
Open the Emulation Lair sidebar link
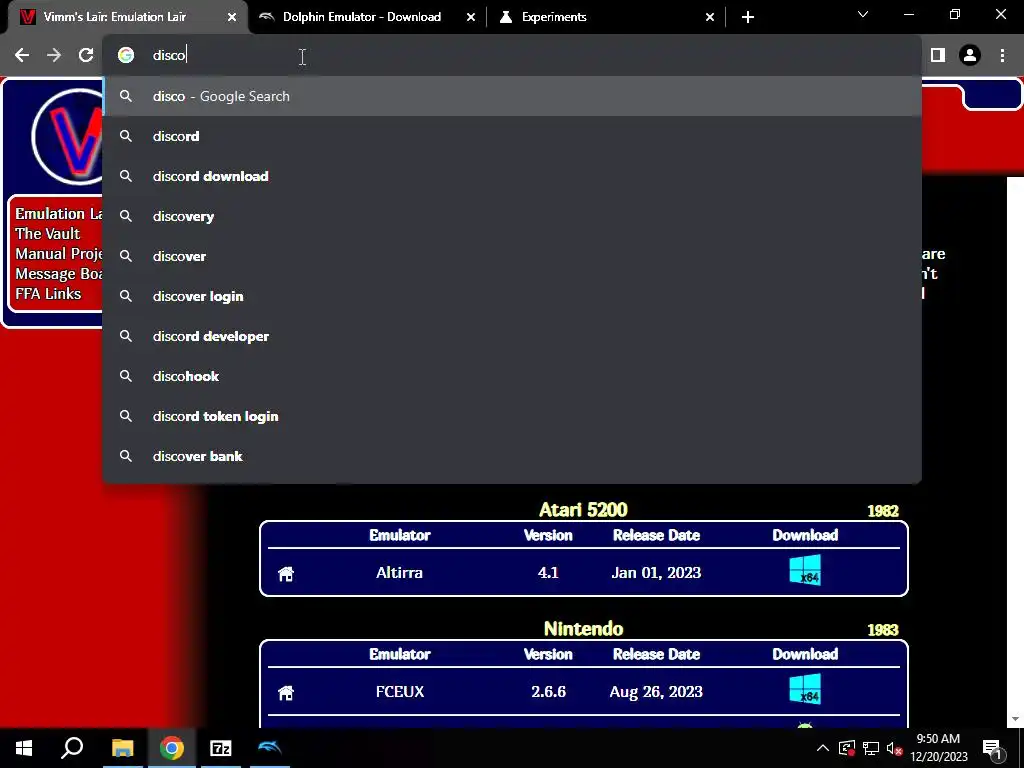point(59,214)
